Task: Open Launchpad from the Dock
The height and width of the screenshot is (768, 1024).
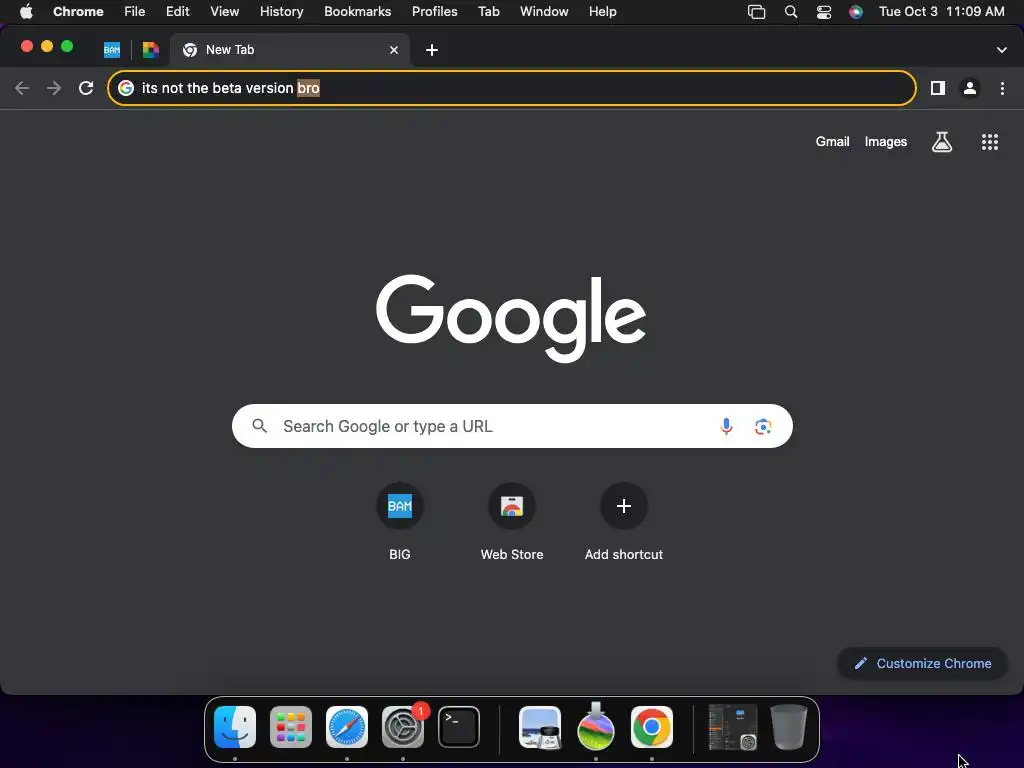Action: point(291,727)
